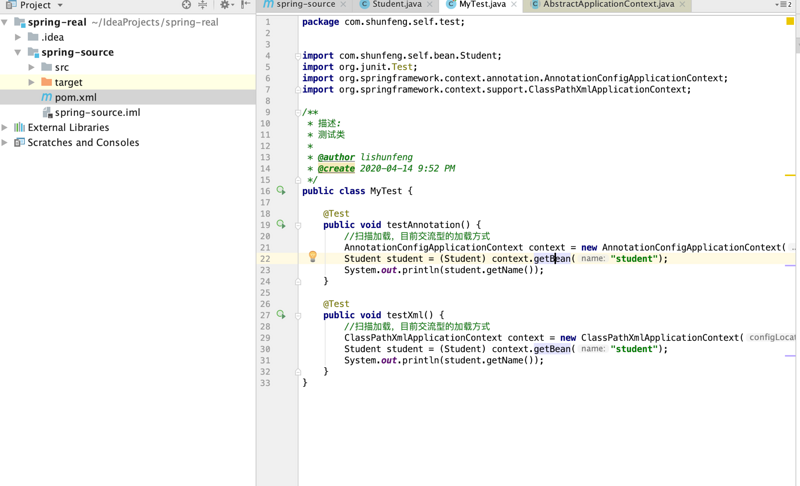Expand the target folder

(x=32, y=82)
